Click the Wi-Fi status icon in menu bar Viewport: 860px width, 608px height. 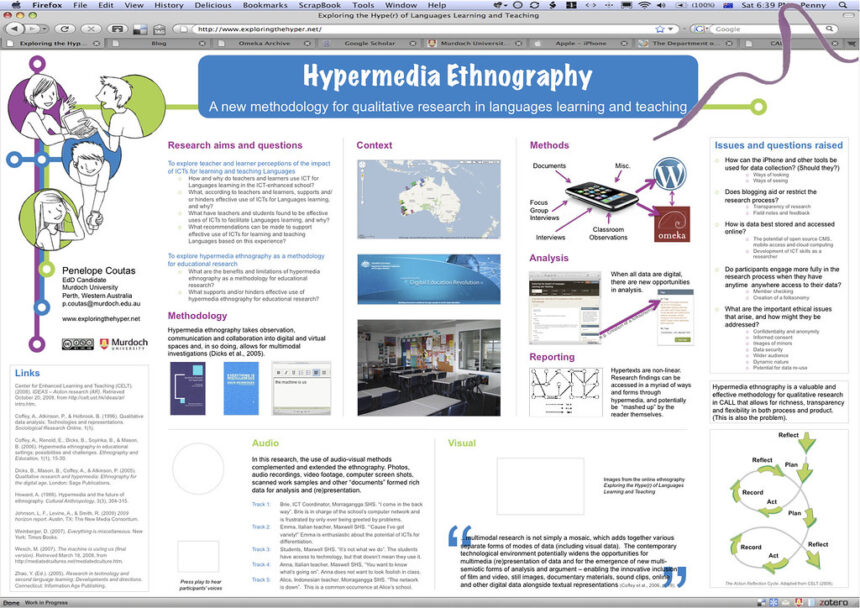644,5
